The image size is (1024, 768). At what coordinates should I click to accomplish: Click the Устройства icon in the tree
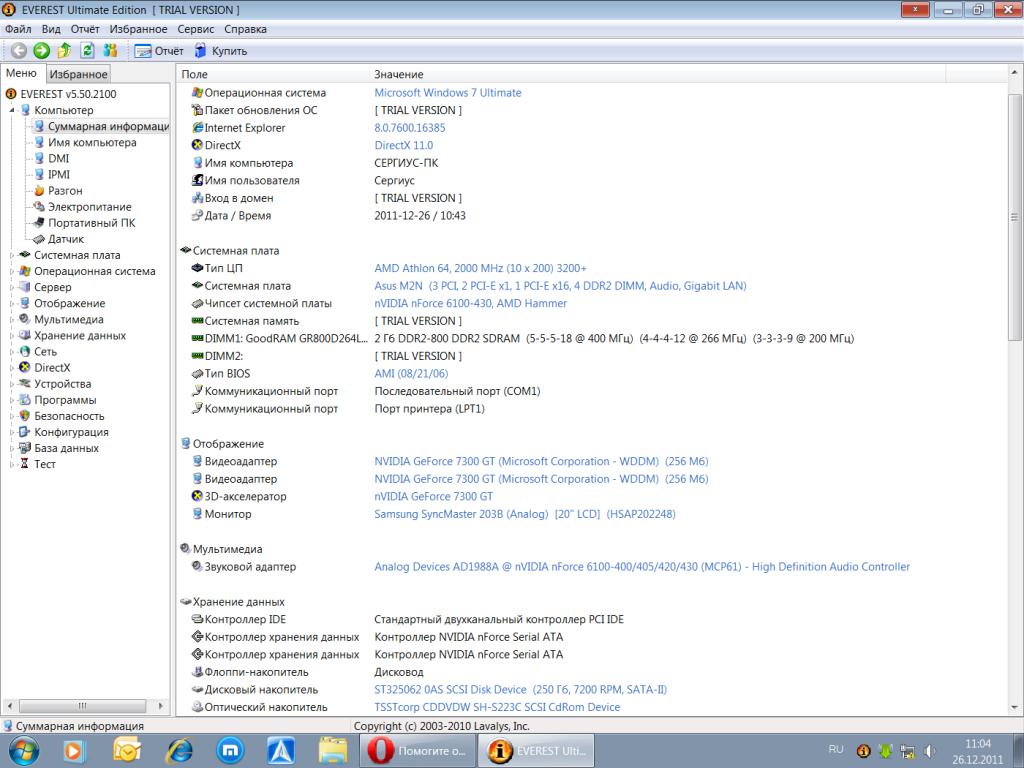pos(25,384)
